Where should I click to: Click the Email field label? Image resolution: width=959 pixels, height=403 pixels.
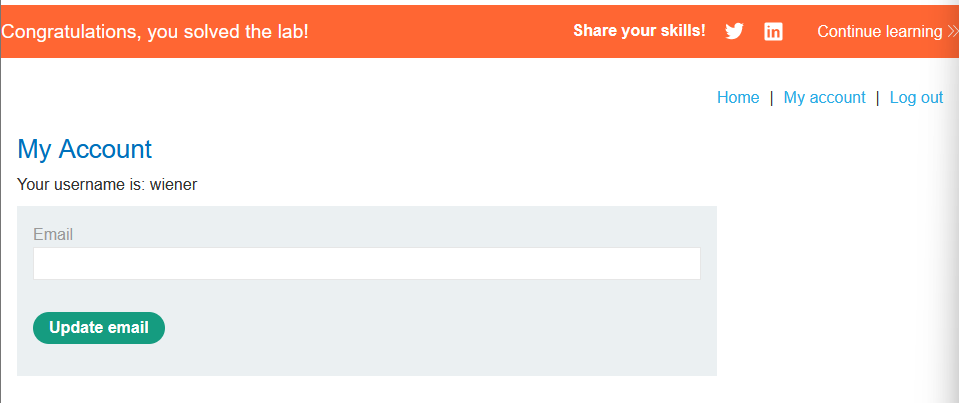click(x=53, y=234)
